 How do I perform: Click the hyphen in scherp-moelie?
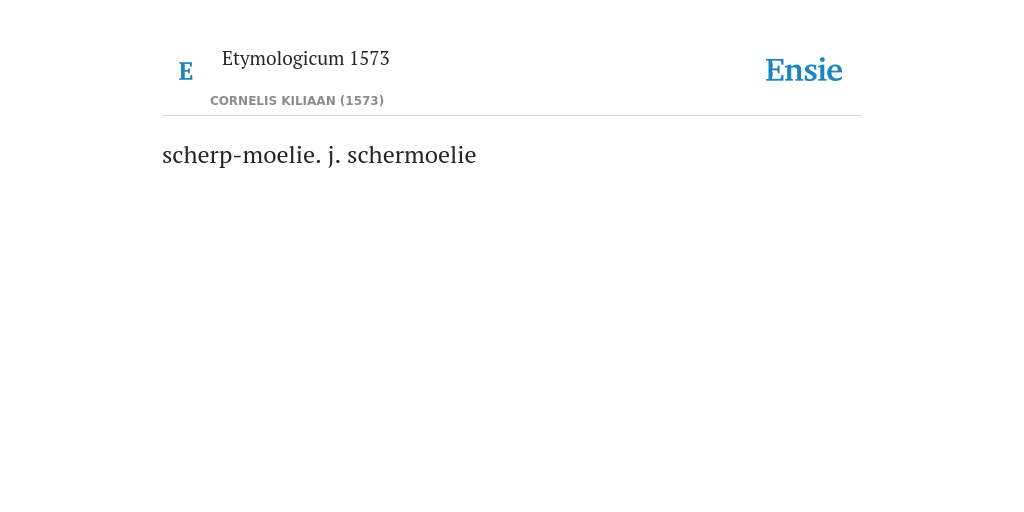(238, 157)
